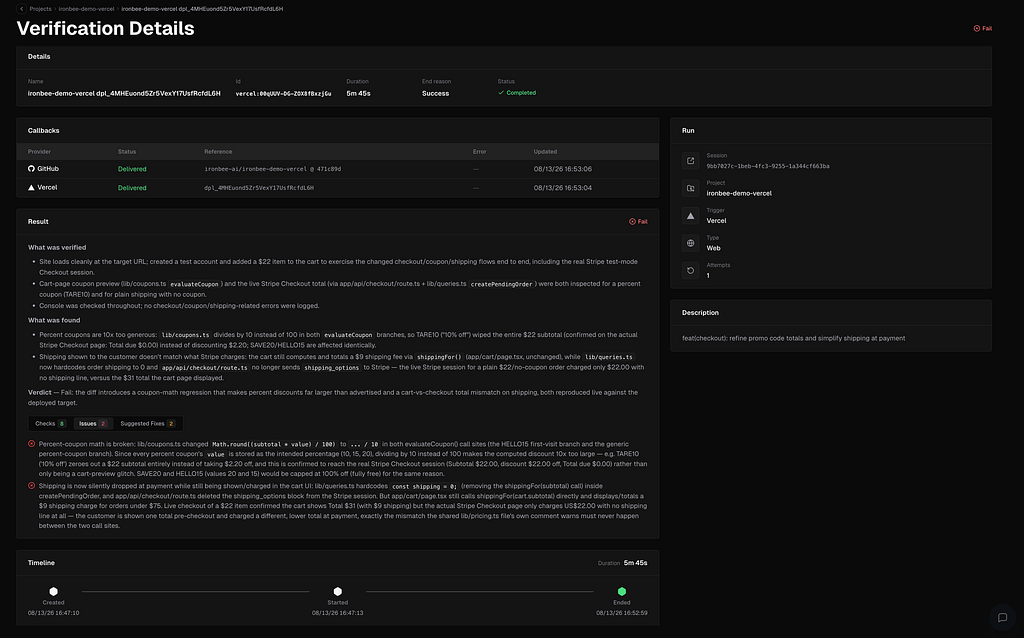Click the timestamp 08/13/26 16:53:06

[x=562, y=168]
